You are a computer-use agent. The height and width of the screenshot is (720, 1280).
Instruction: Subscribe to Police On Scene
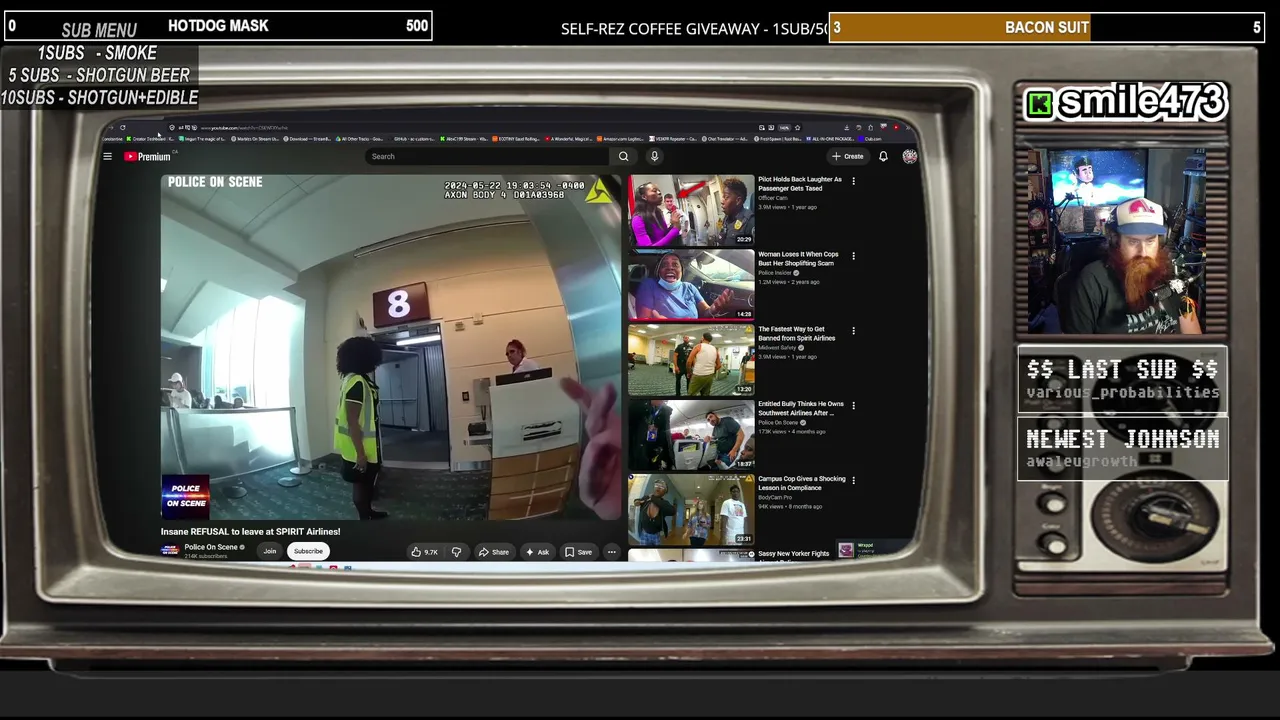(x=308, y=551)
